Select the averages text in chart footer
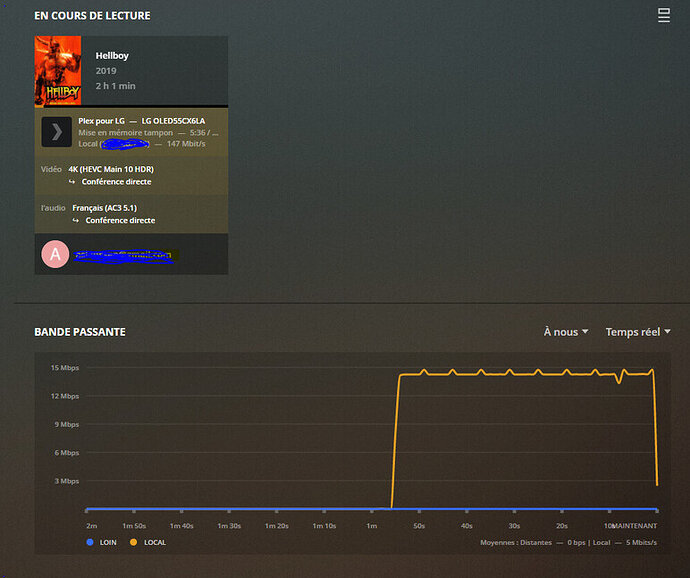 tap(569, 542)
